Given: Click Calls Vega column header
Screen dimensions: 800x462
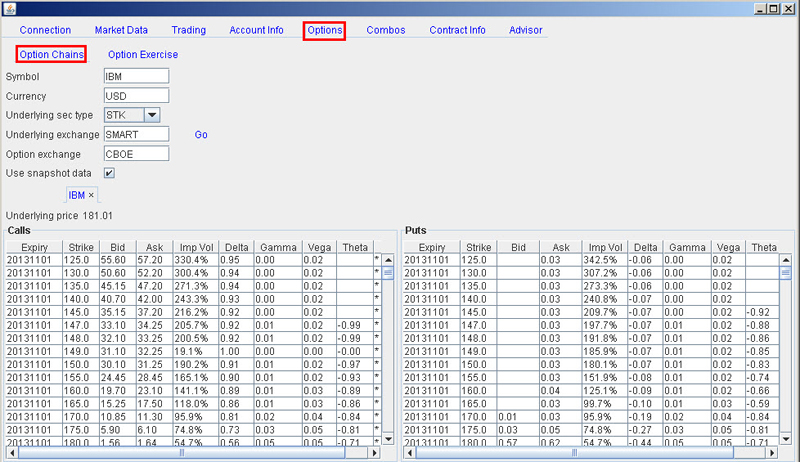Looking at the screenshot, I should (x=319, y=247).
